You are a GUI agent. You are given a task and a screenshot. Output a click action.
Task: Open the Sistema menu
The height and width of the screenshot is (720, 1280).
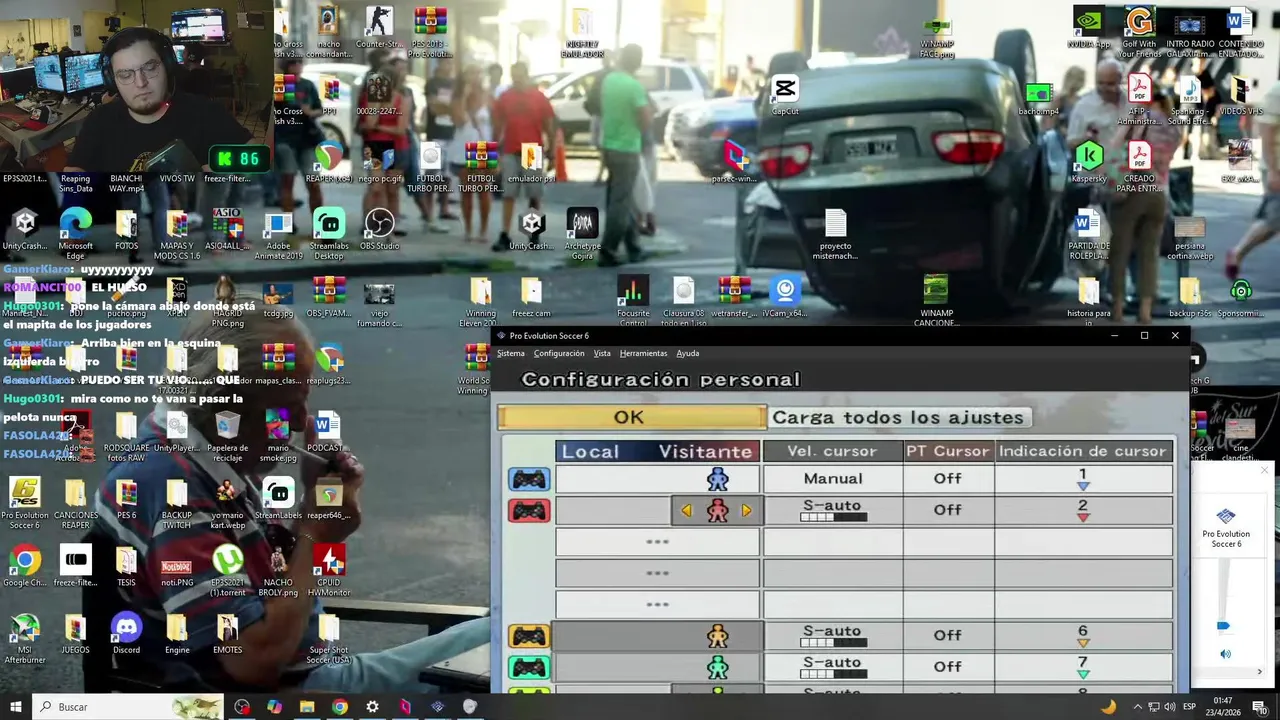[x=511, y=353]
